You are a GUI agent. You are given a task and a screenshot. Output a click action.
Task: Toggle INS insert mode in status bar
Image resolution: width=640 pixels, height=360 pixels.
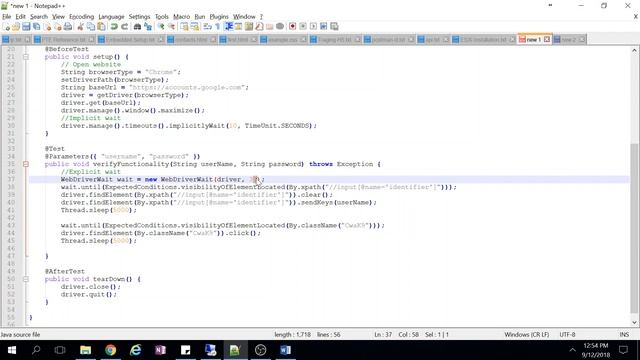pos(624,335)
